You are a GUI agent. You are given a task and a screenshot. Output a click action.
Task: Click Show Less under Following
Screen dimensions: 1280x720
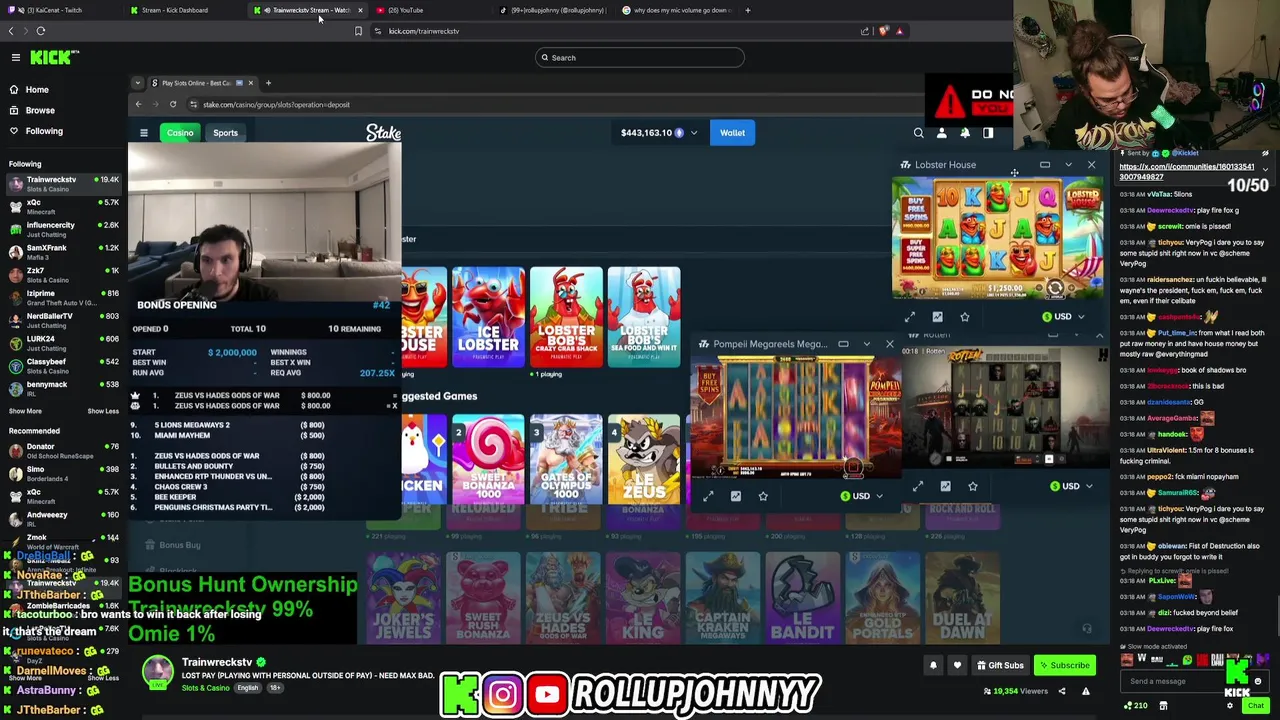pyautogui.click(x=103, y=411)
